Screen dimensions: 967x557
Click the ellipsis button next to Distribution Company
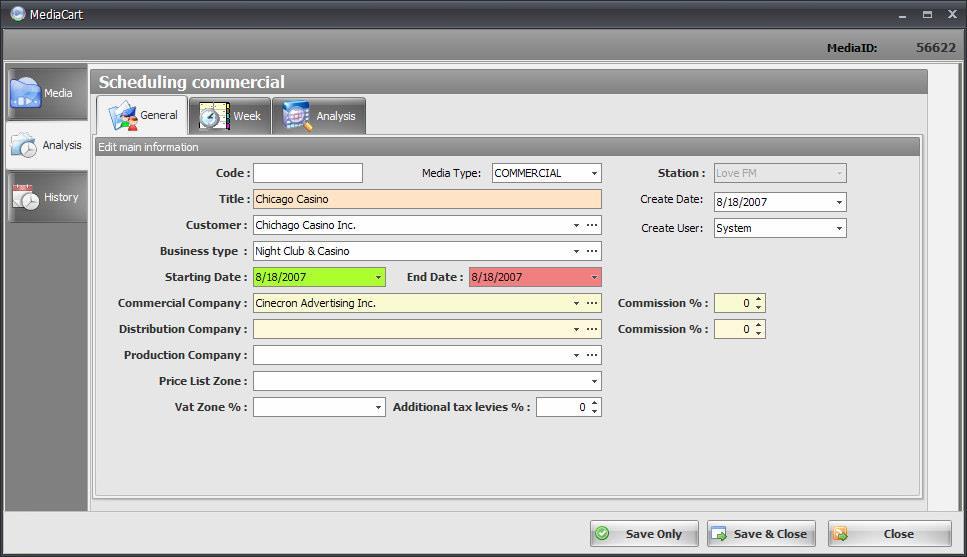(x=592, y=329)
